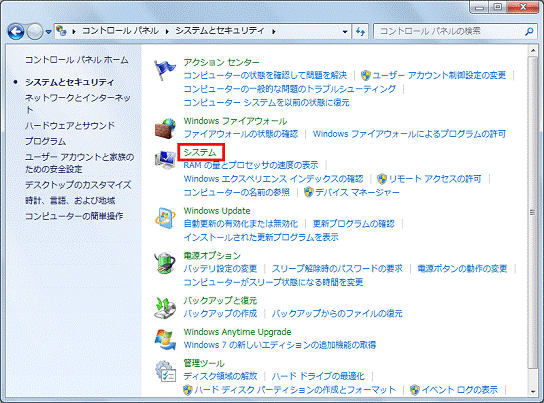
Task: Open コントロール パネル ホーム in the sidebar
Action: (x=76, y=60)
